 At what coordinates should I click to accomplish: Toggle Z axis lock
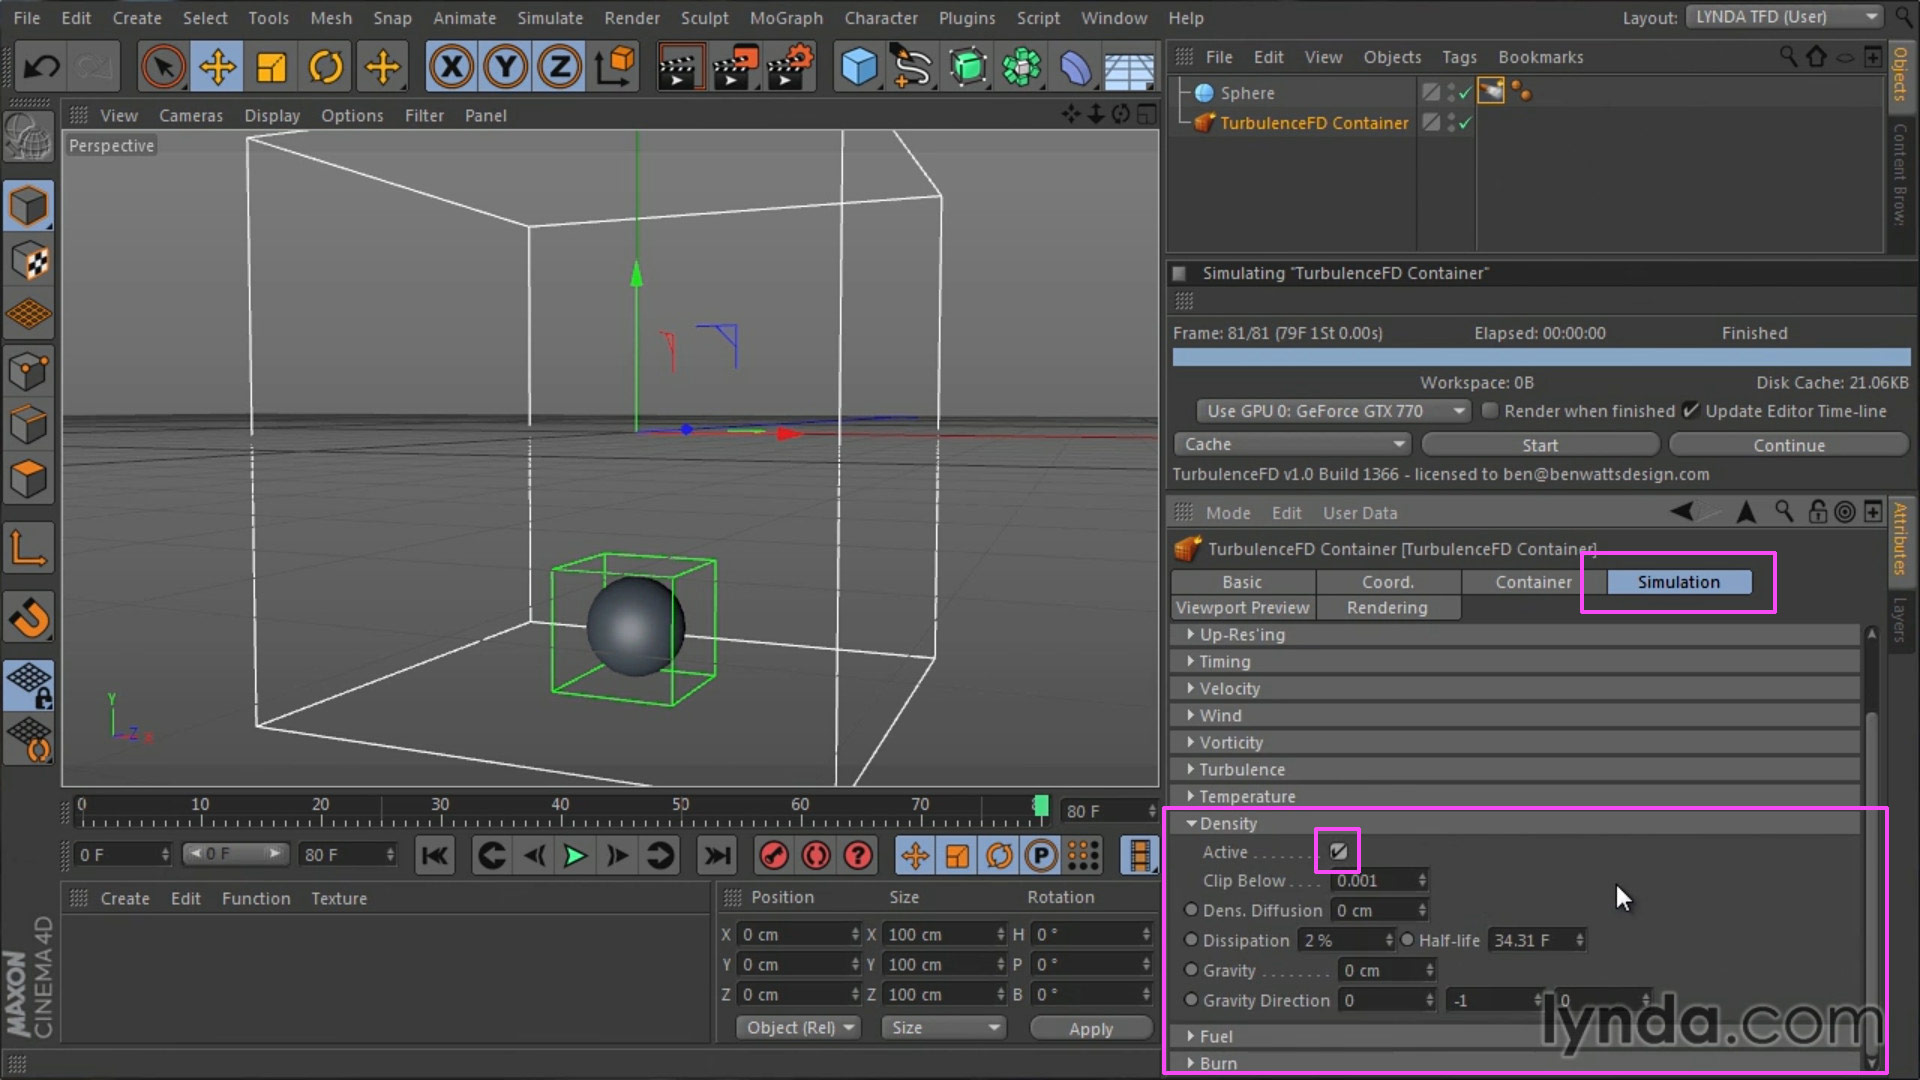coord(559,67)
